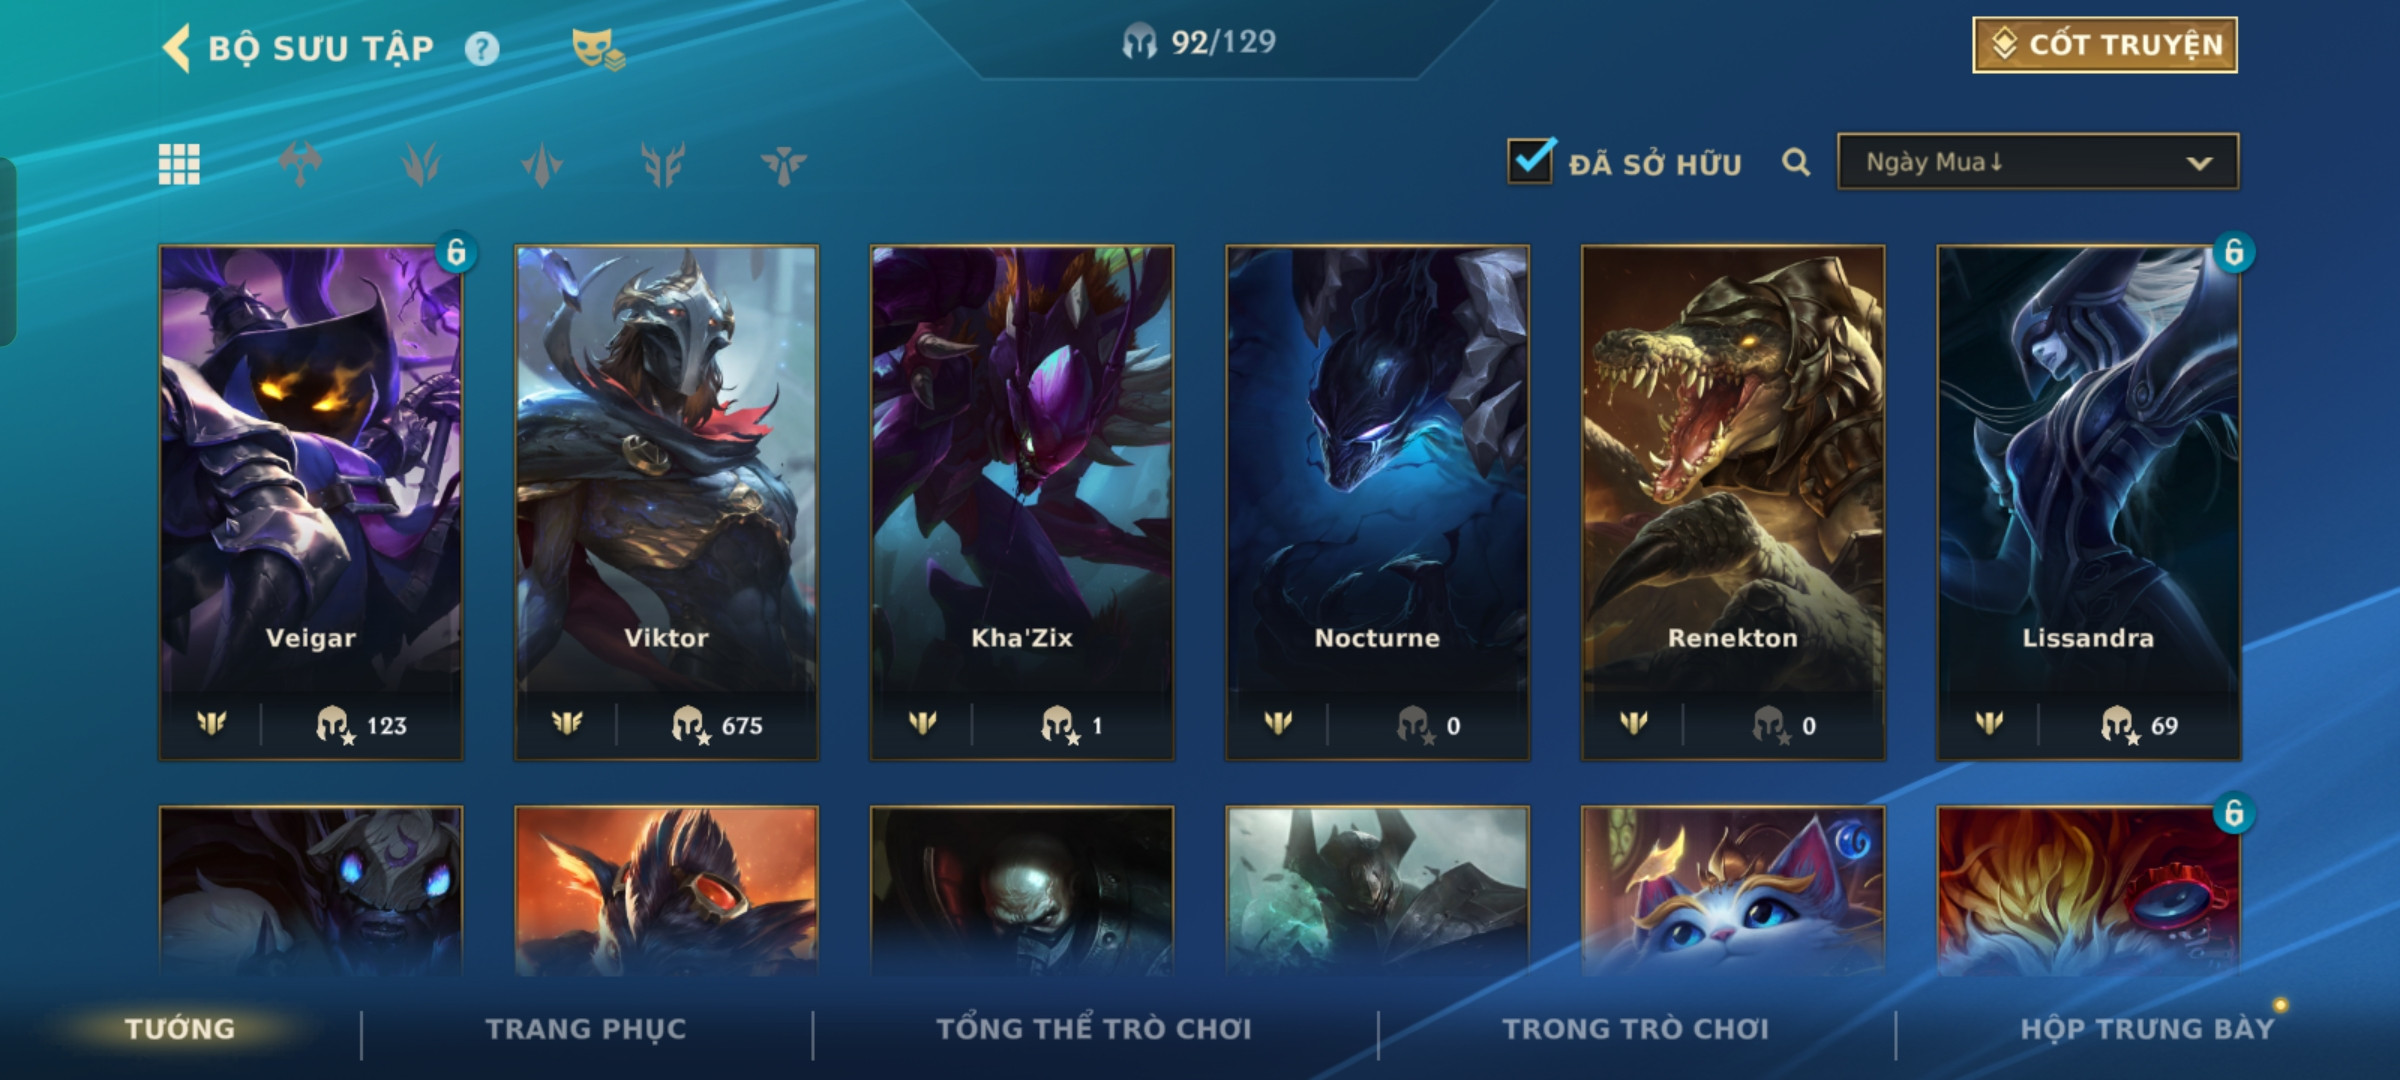Filter by the second role icon
2400x1080 pixels.
point(421,164)
